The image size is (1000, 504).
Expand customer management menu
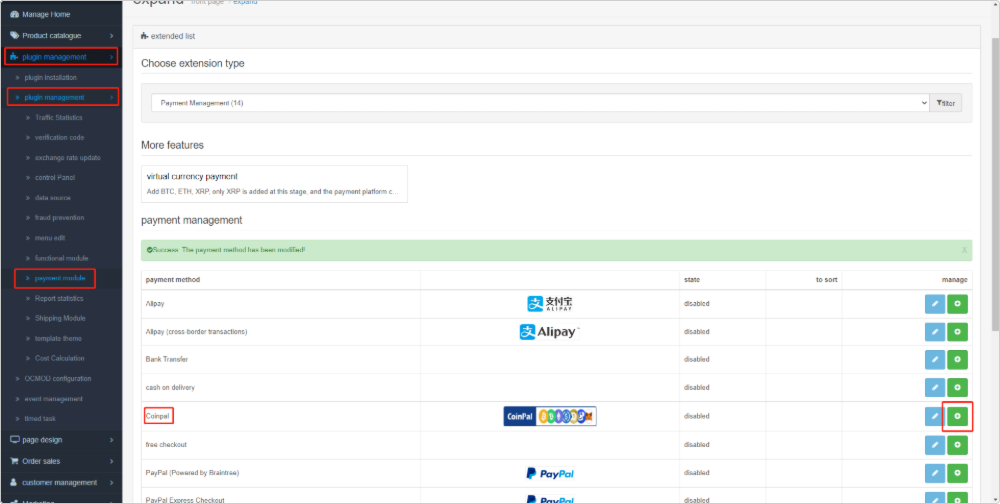(x=61, y=482)
